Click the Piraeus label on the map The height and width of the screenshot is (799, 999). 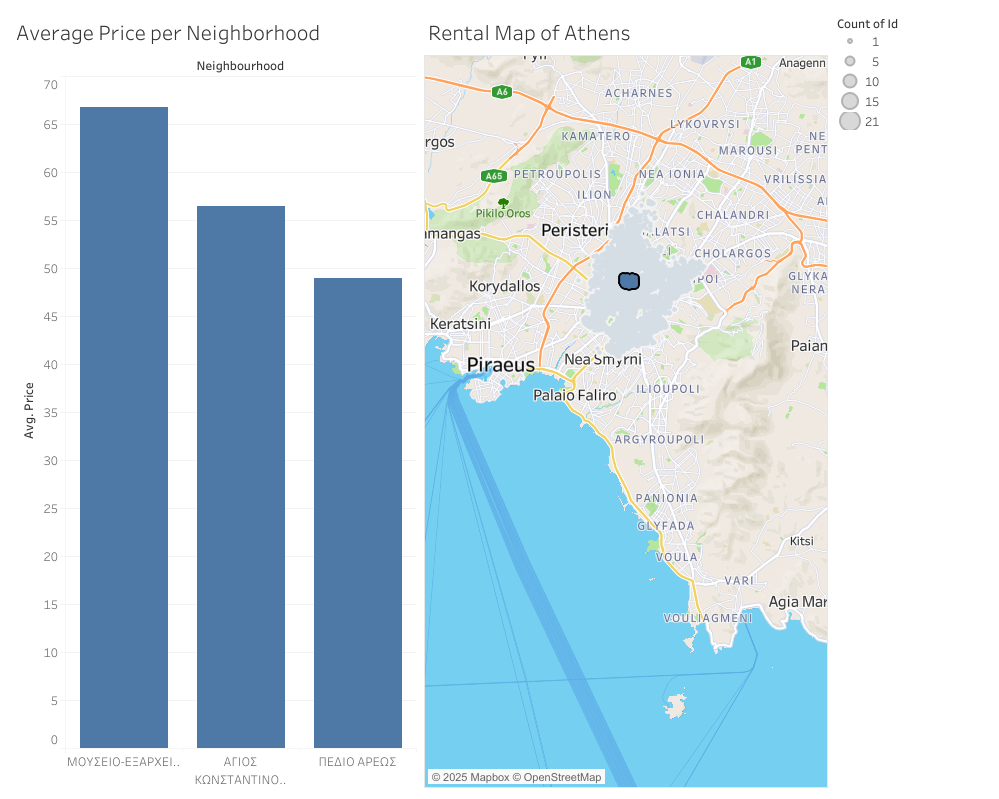tap(501, 365)
